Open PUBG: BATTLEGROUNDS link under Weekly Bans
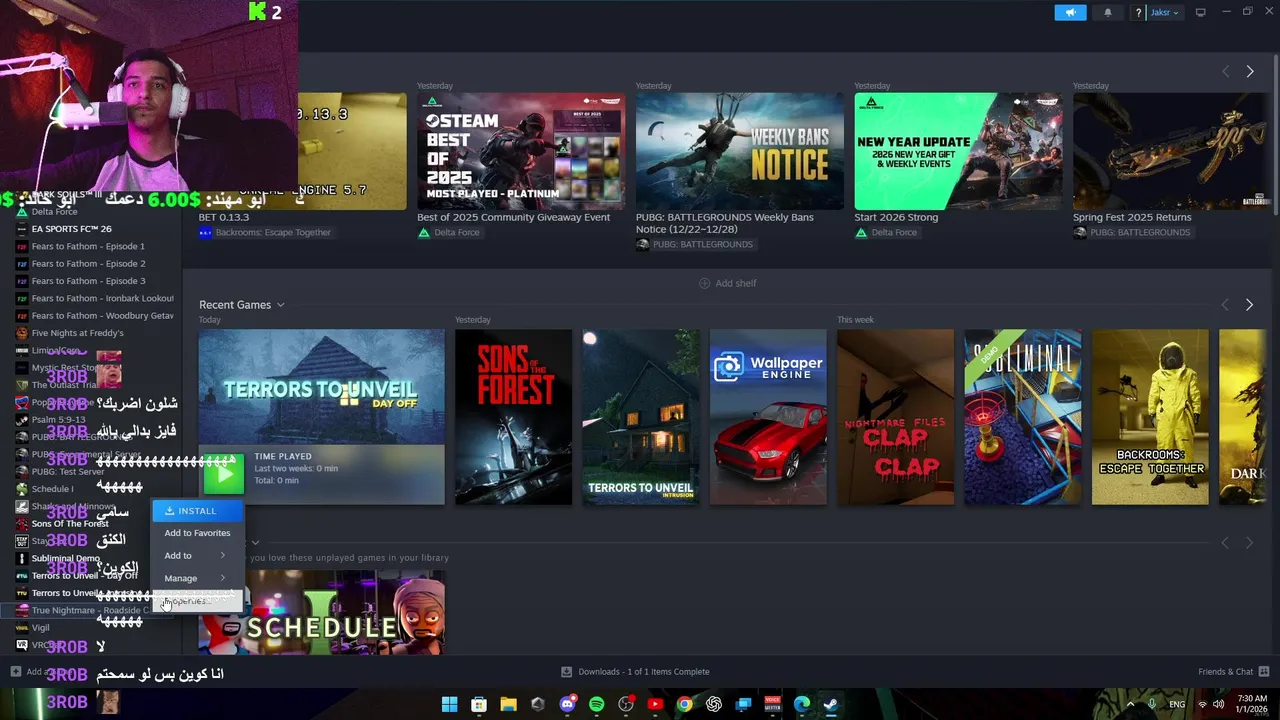The height and width of the screenshot is (720, 1280). tap(703, 245)
